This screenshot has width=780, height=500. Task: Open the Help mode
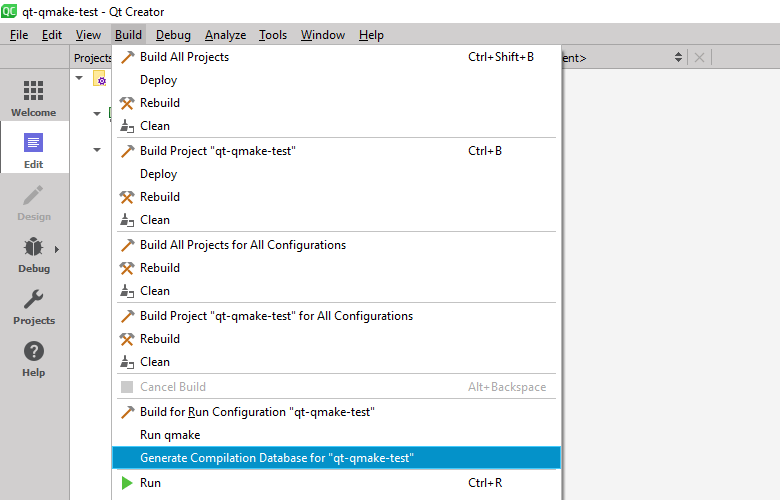33,358
